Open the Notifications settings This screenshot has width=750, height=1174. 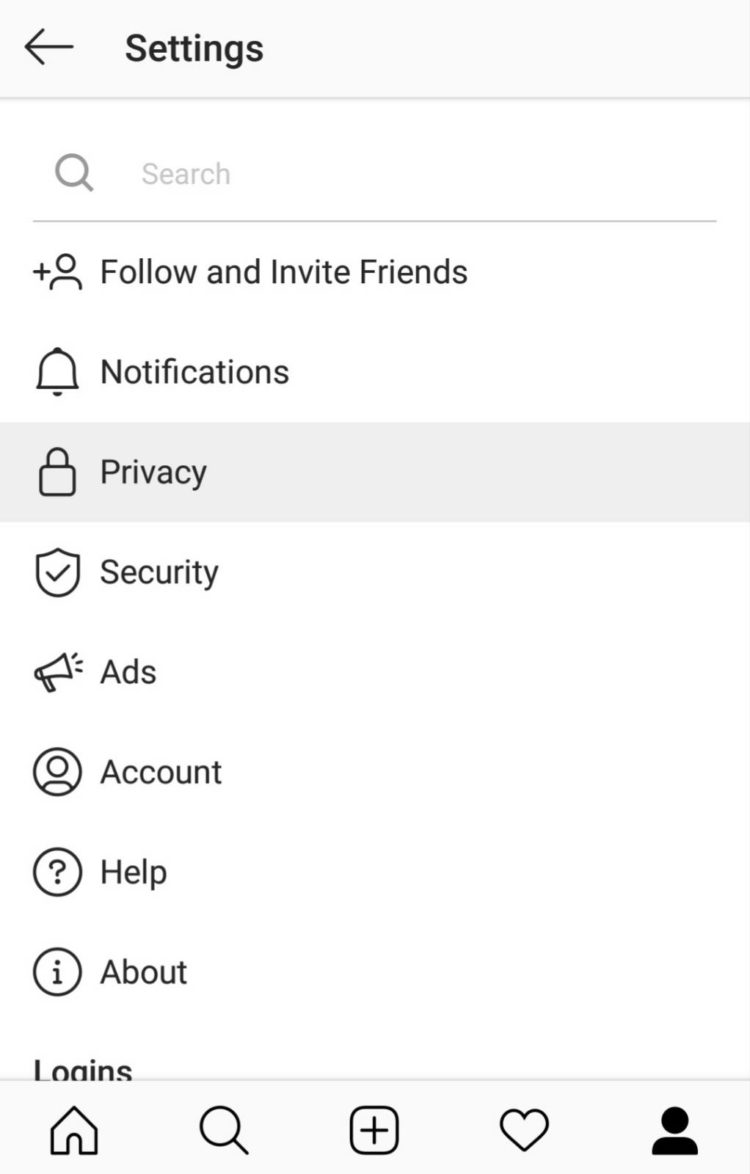click(195, 372)
